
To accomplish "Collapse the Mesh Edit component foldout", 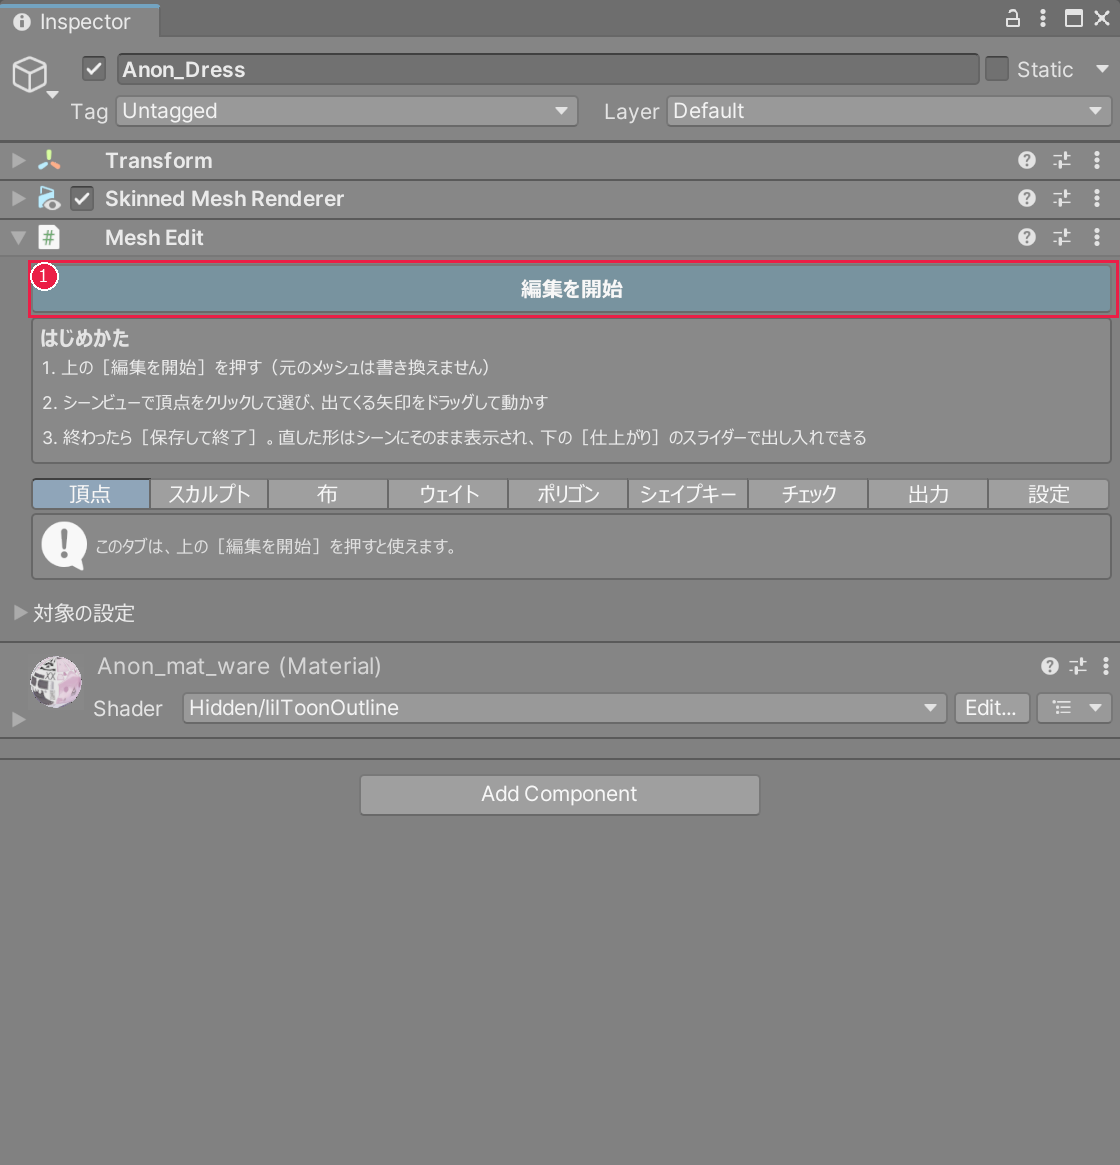I will (x=19, y=238).
